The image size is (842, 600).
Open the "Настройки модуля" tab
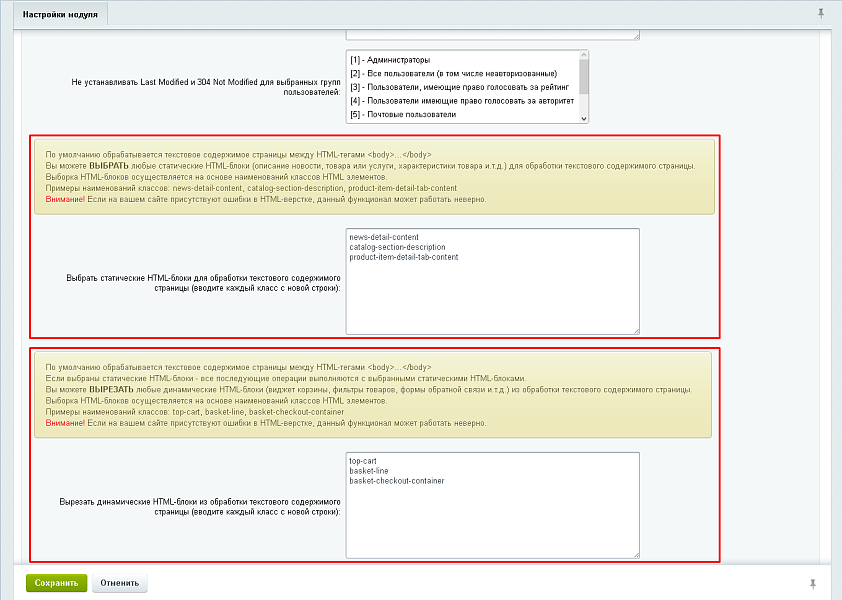61,14
